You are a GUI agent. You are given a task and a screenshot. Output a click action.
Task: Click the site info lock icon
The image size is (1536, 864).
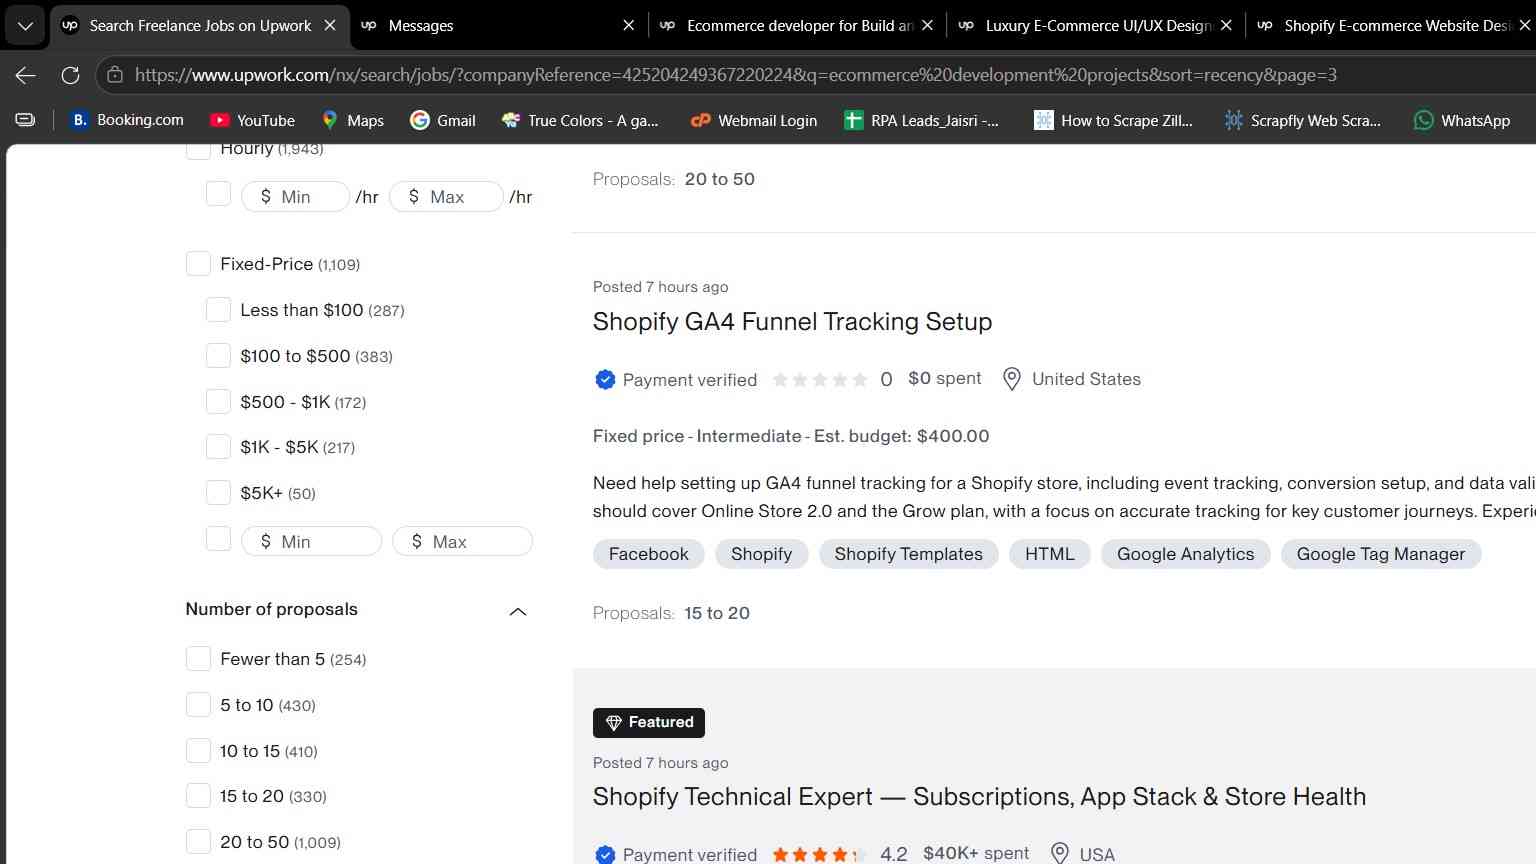pyautogui.click(x=115, y=75)
